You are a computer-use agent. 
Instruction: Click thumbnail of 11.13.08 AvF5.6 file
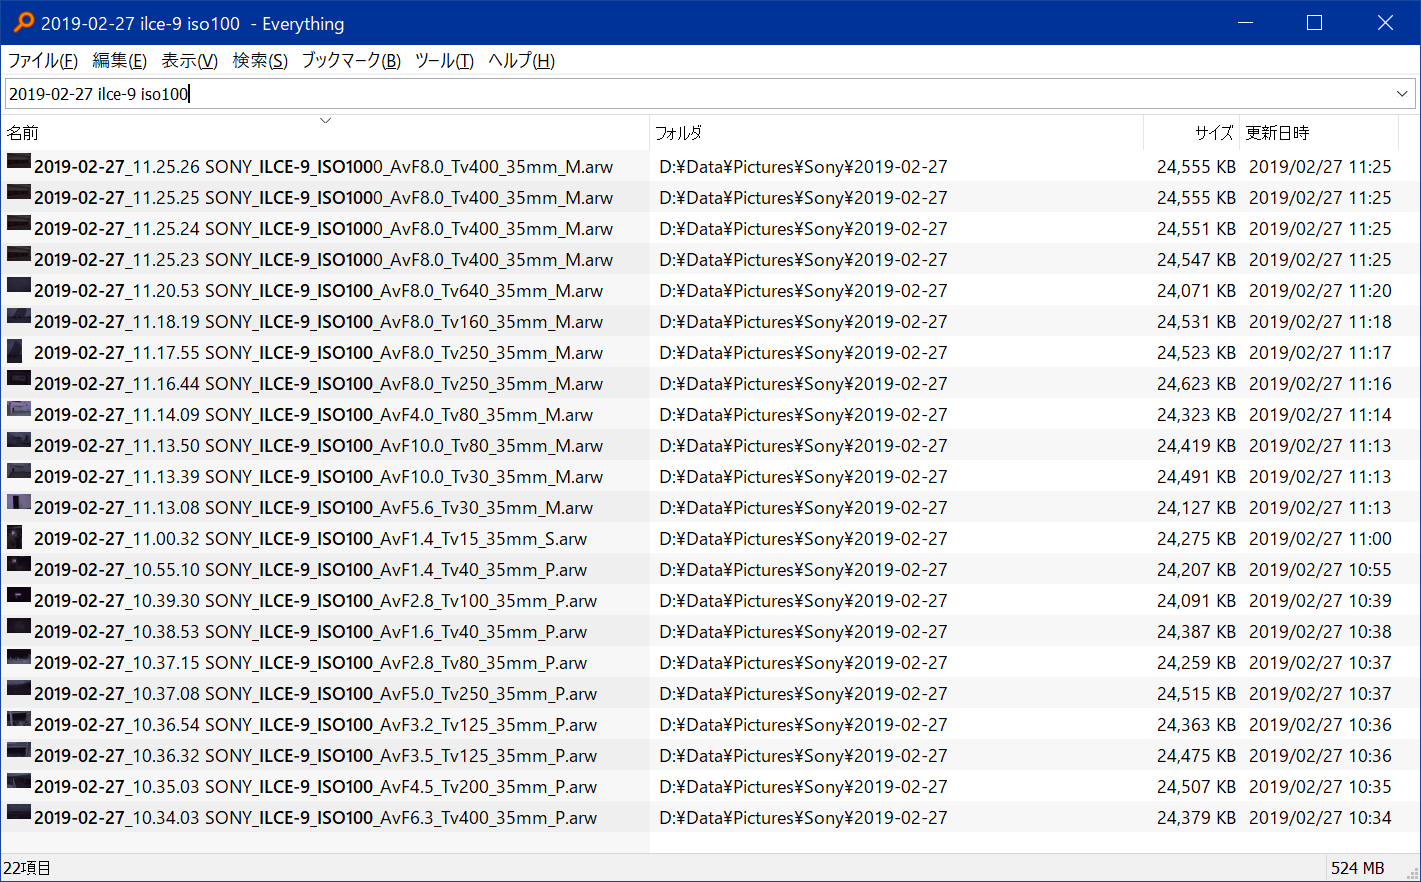coord(18,502)
